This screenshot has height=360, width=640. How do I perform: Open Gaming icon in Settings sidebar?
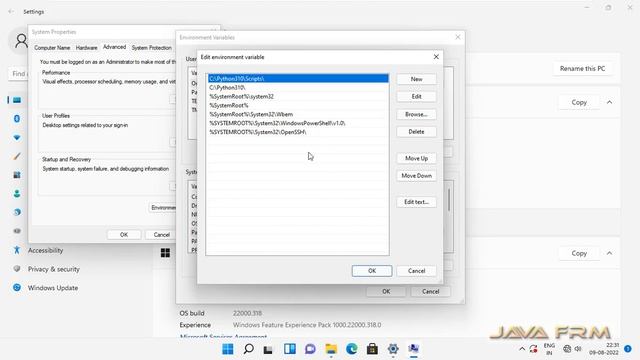tap(17, 231)
